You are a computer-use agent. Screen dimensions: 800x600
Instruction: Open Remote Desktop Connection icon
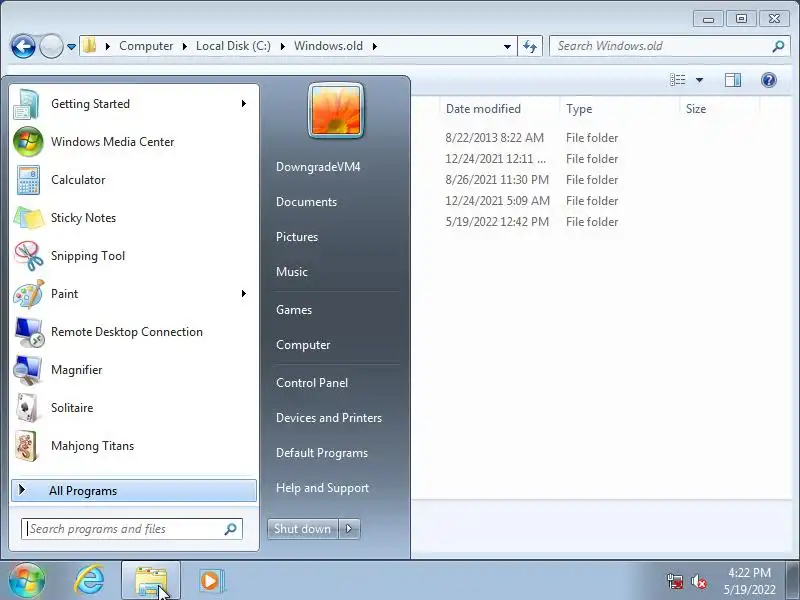click(x=29, y=332)
